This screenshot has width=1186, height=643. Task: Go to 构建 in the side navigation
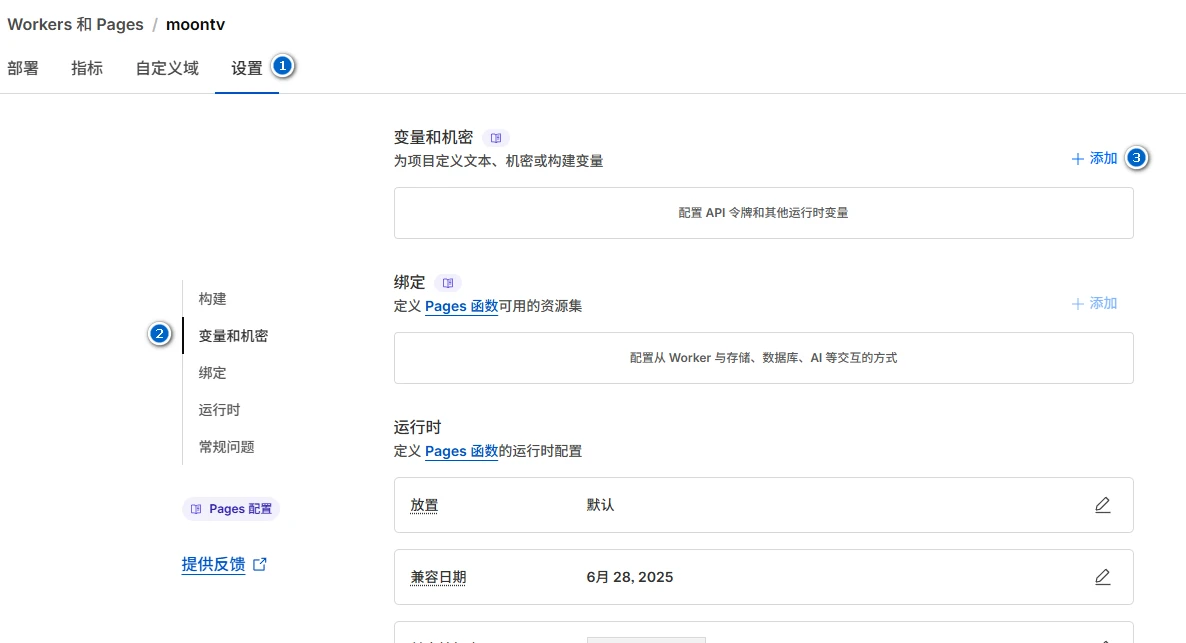click(x=212, y=299)
